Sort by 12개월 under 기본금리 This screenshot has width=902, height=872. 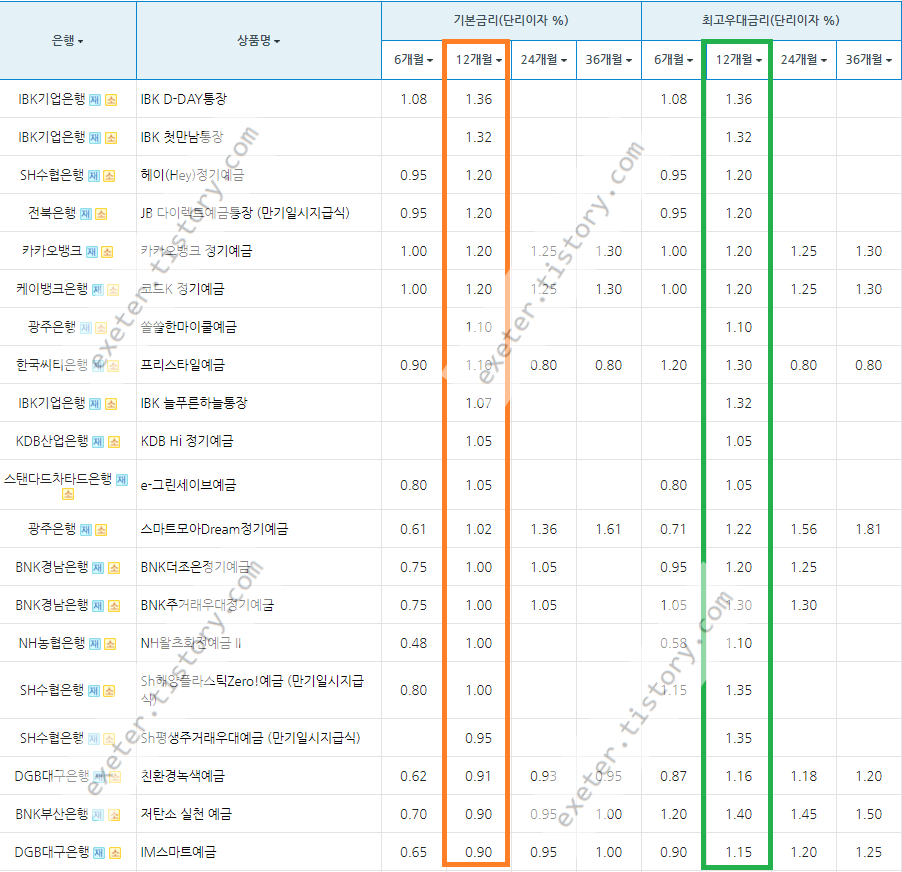(x=478, y=59)
